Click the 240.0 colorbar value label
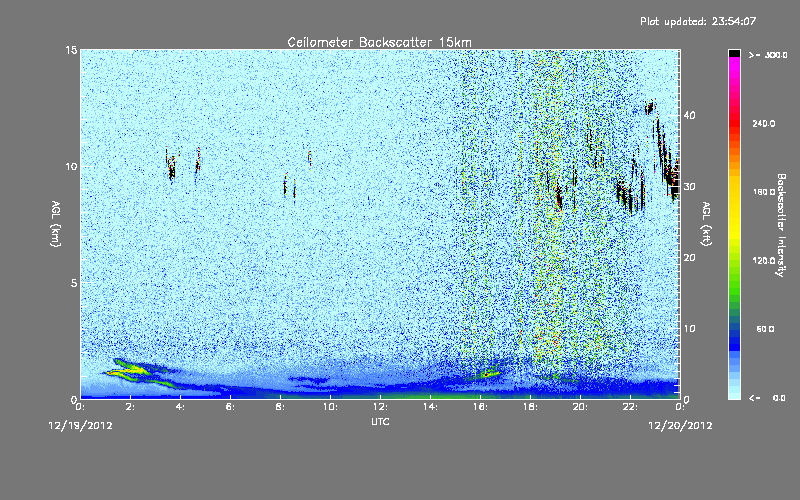The height and width of the screenshot is (500, 800). click(764, 124)
